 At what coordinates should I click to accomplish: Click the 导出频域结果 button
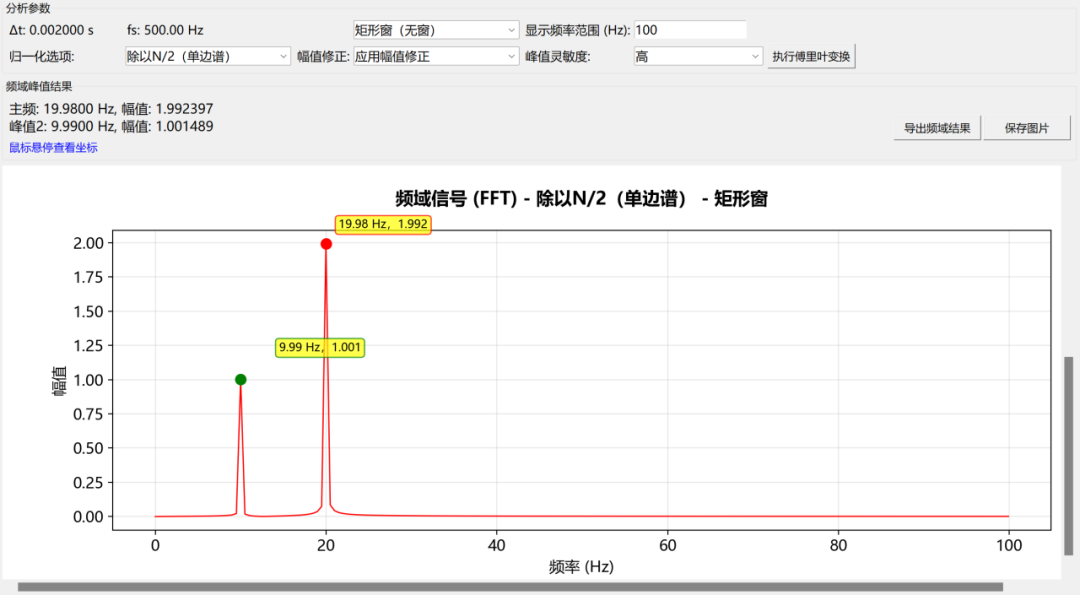tap(937, 128)
